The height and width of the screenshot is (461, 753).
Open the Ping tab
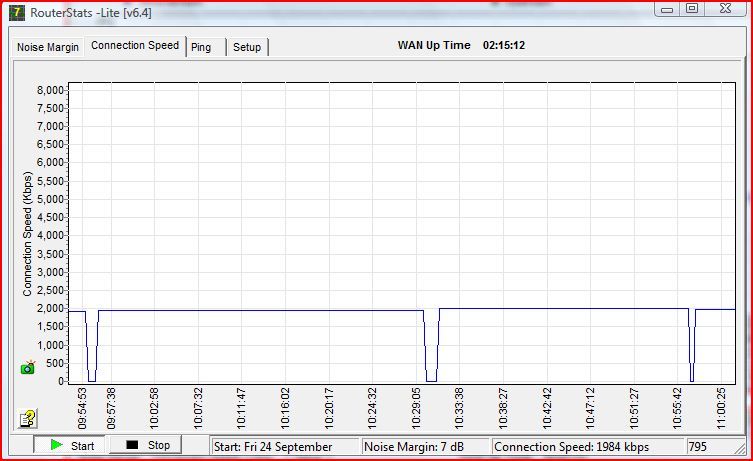pyautogui.click(x=201, y=47)
